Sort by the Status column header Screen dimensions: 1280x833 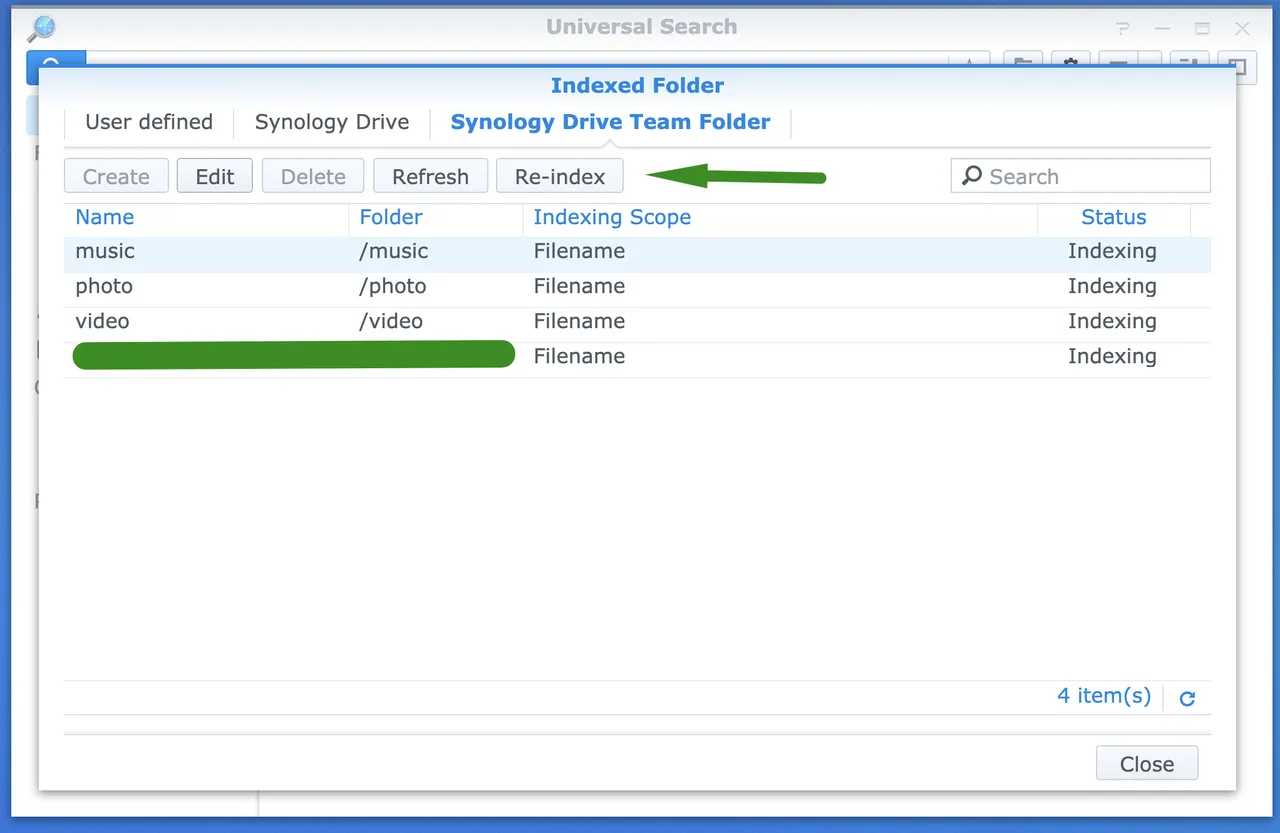coord(1114,218)
